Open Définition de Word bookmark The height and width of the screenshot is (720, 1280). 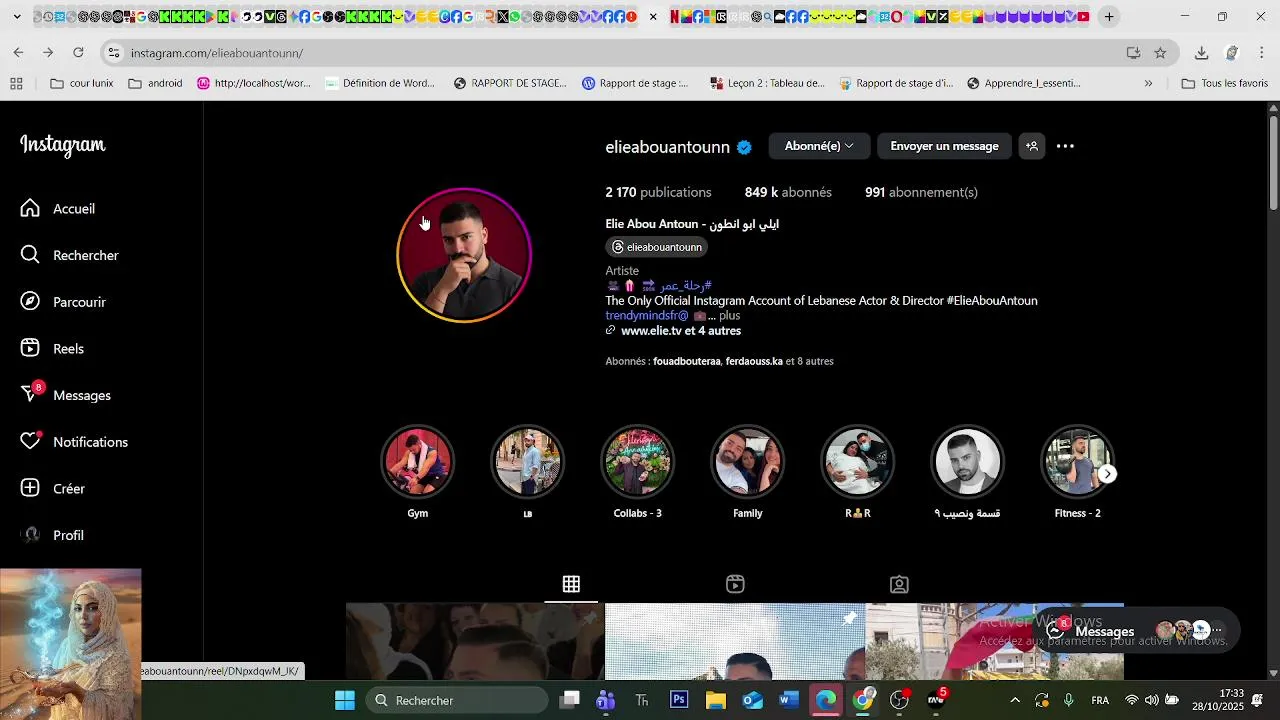pos(380,83)
